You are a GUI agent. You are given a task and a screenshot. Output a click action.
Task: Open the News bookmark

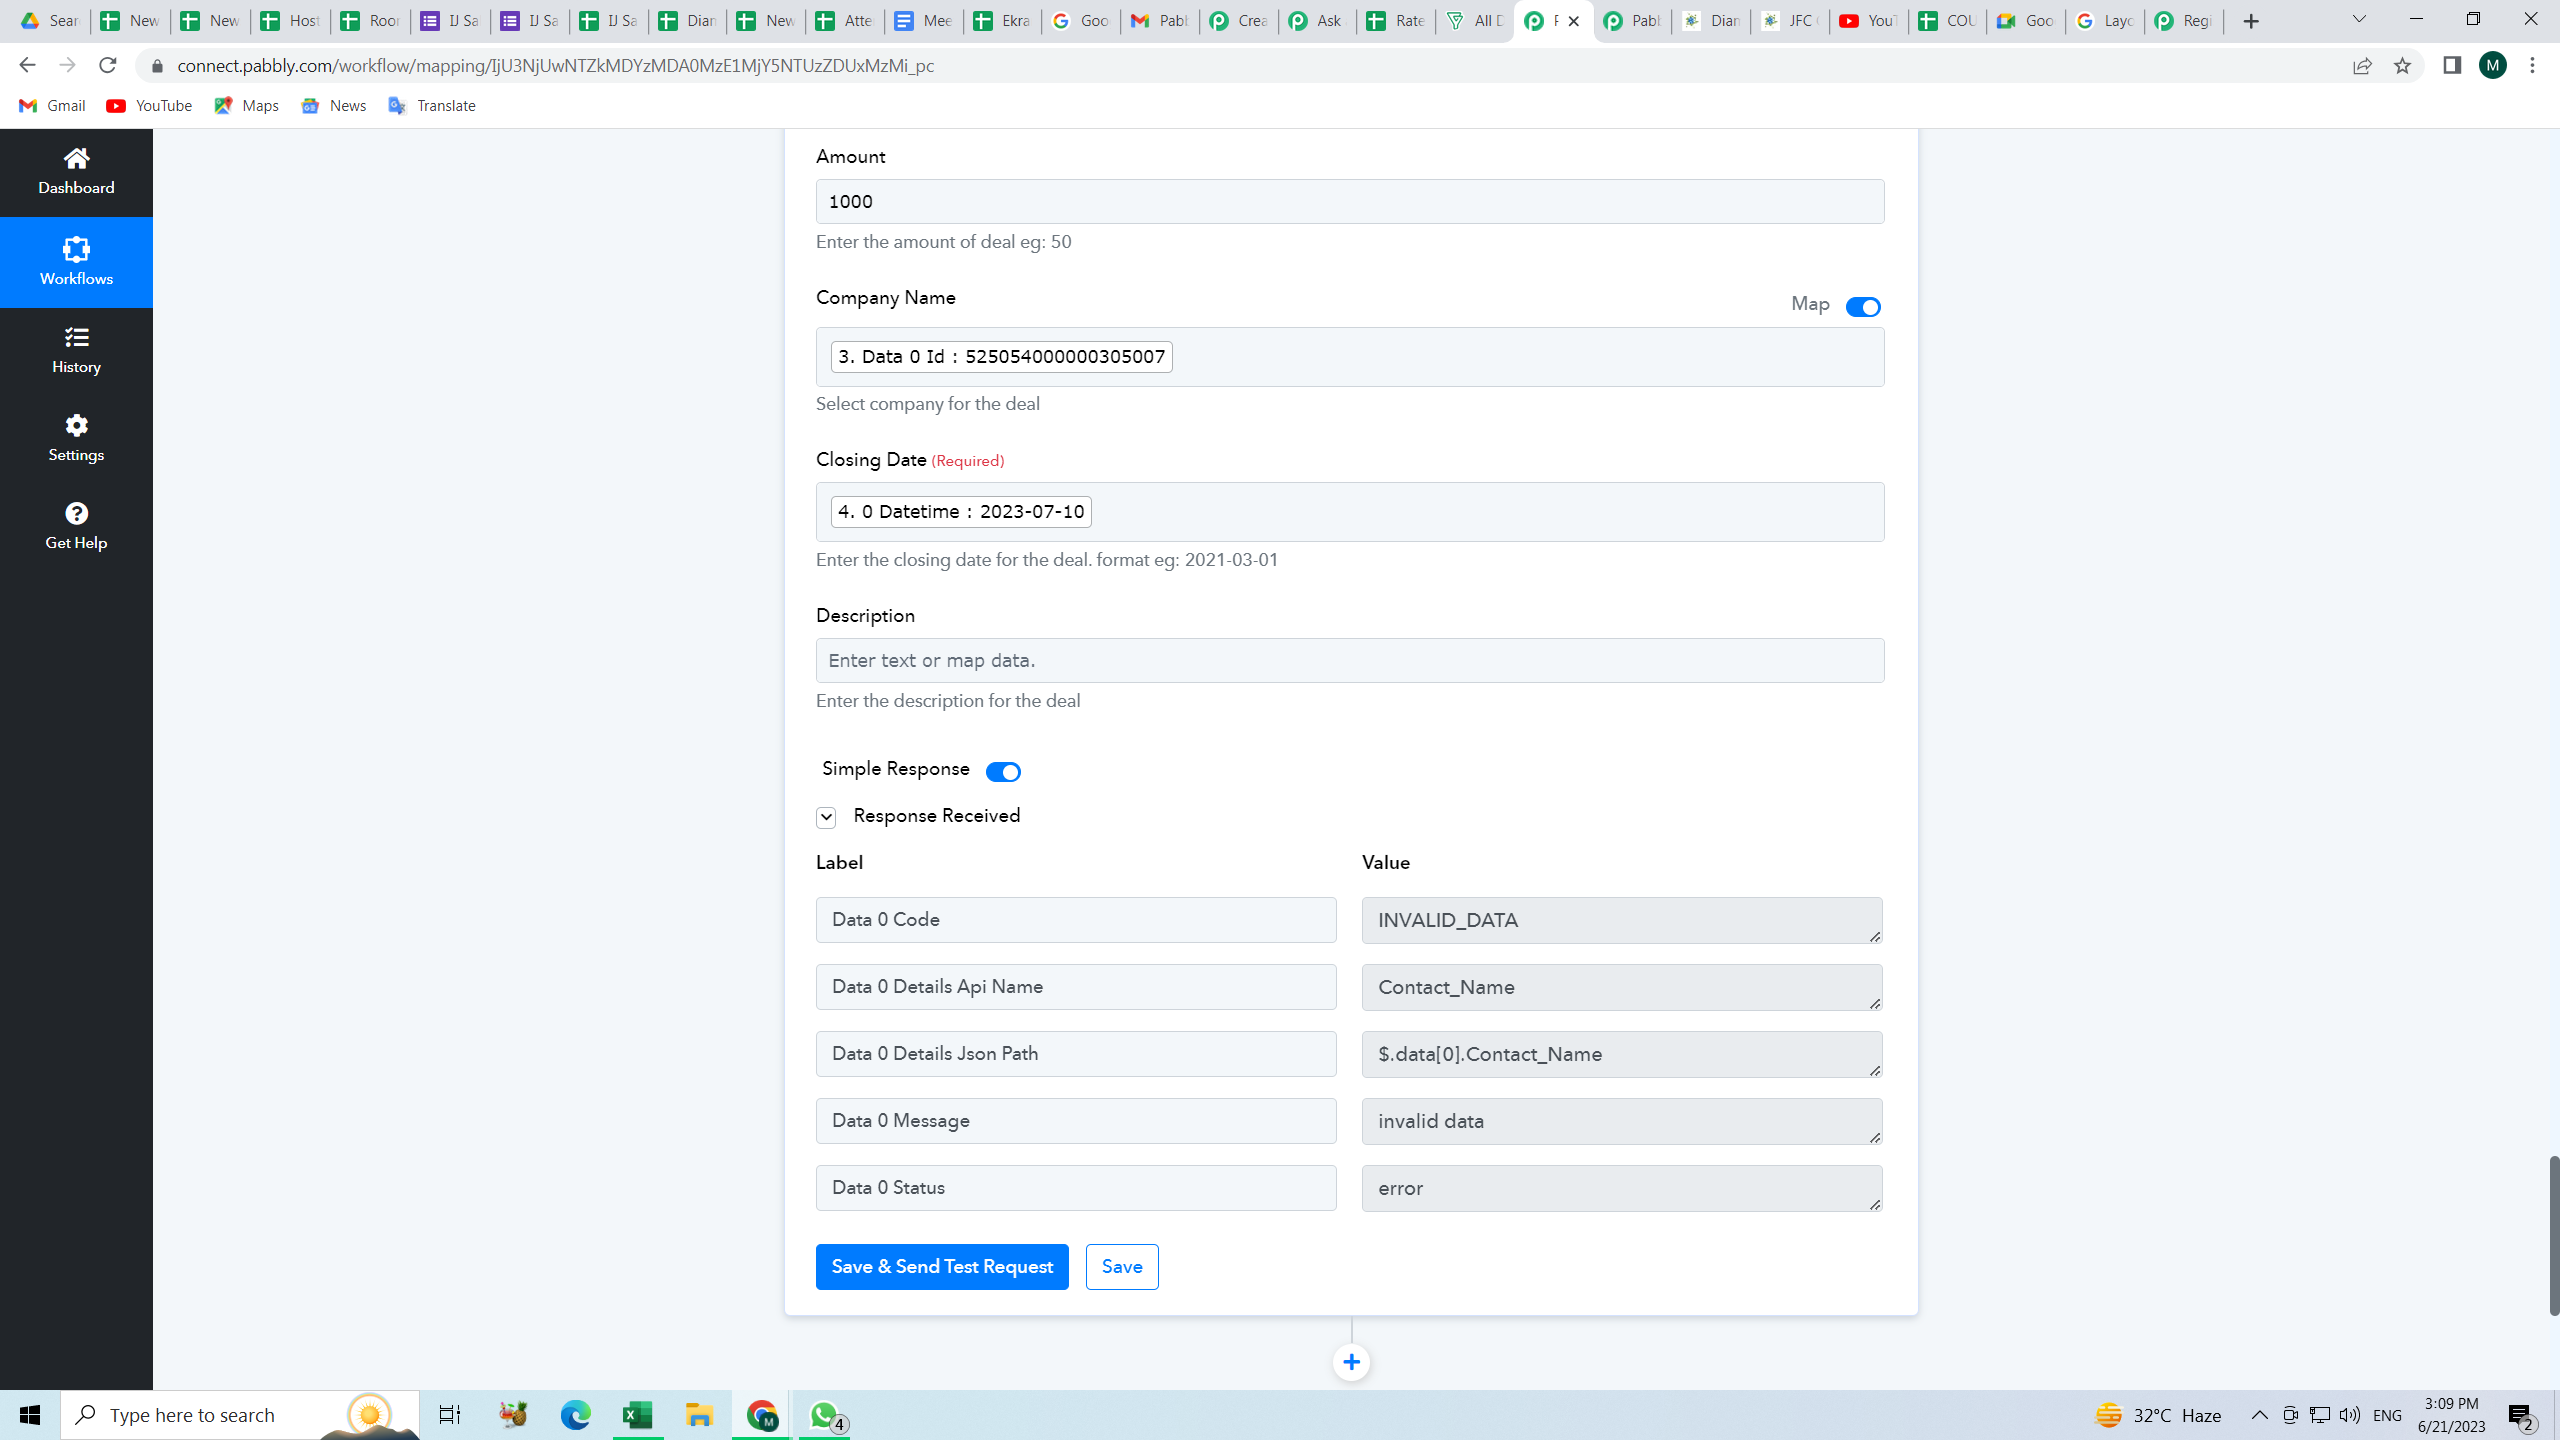pos(334,106)
